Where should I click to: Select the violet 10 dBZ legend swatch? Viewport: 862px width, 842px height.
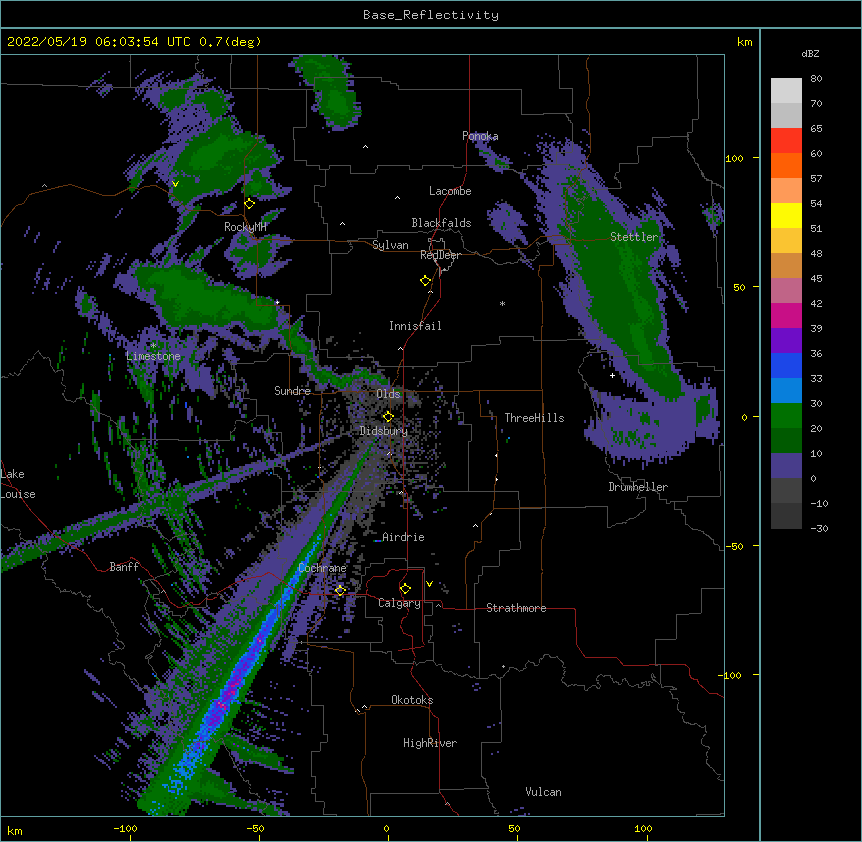click(786, 466)
